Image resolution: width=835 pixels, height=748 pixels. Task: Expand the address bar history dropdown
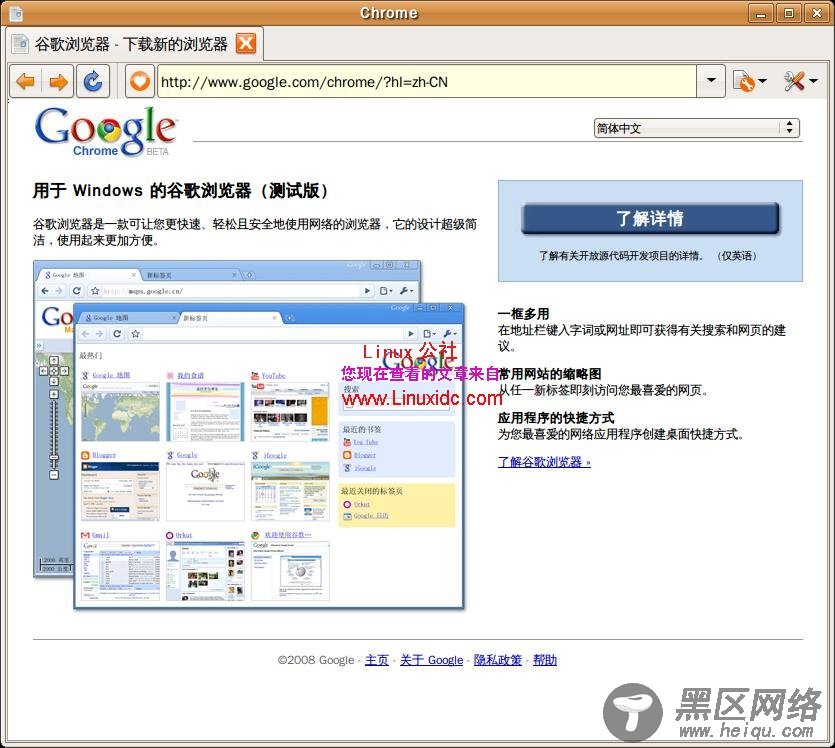click(711, 81)
